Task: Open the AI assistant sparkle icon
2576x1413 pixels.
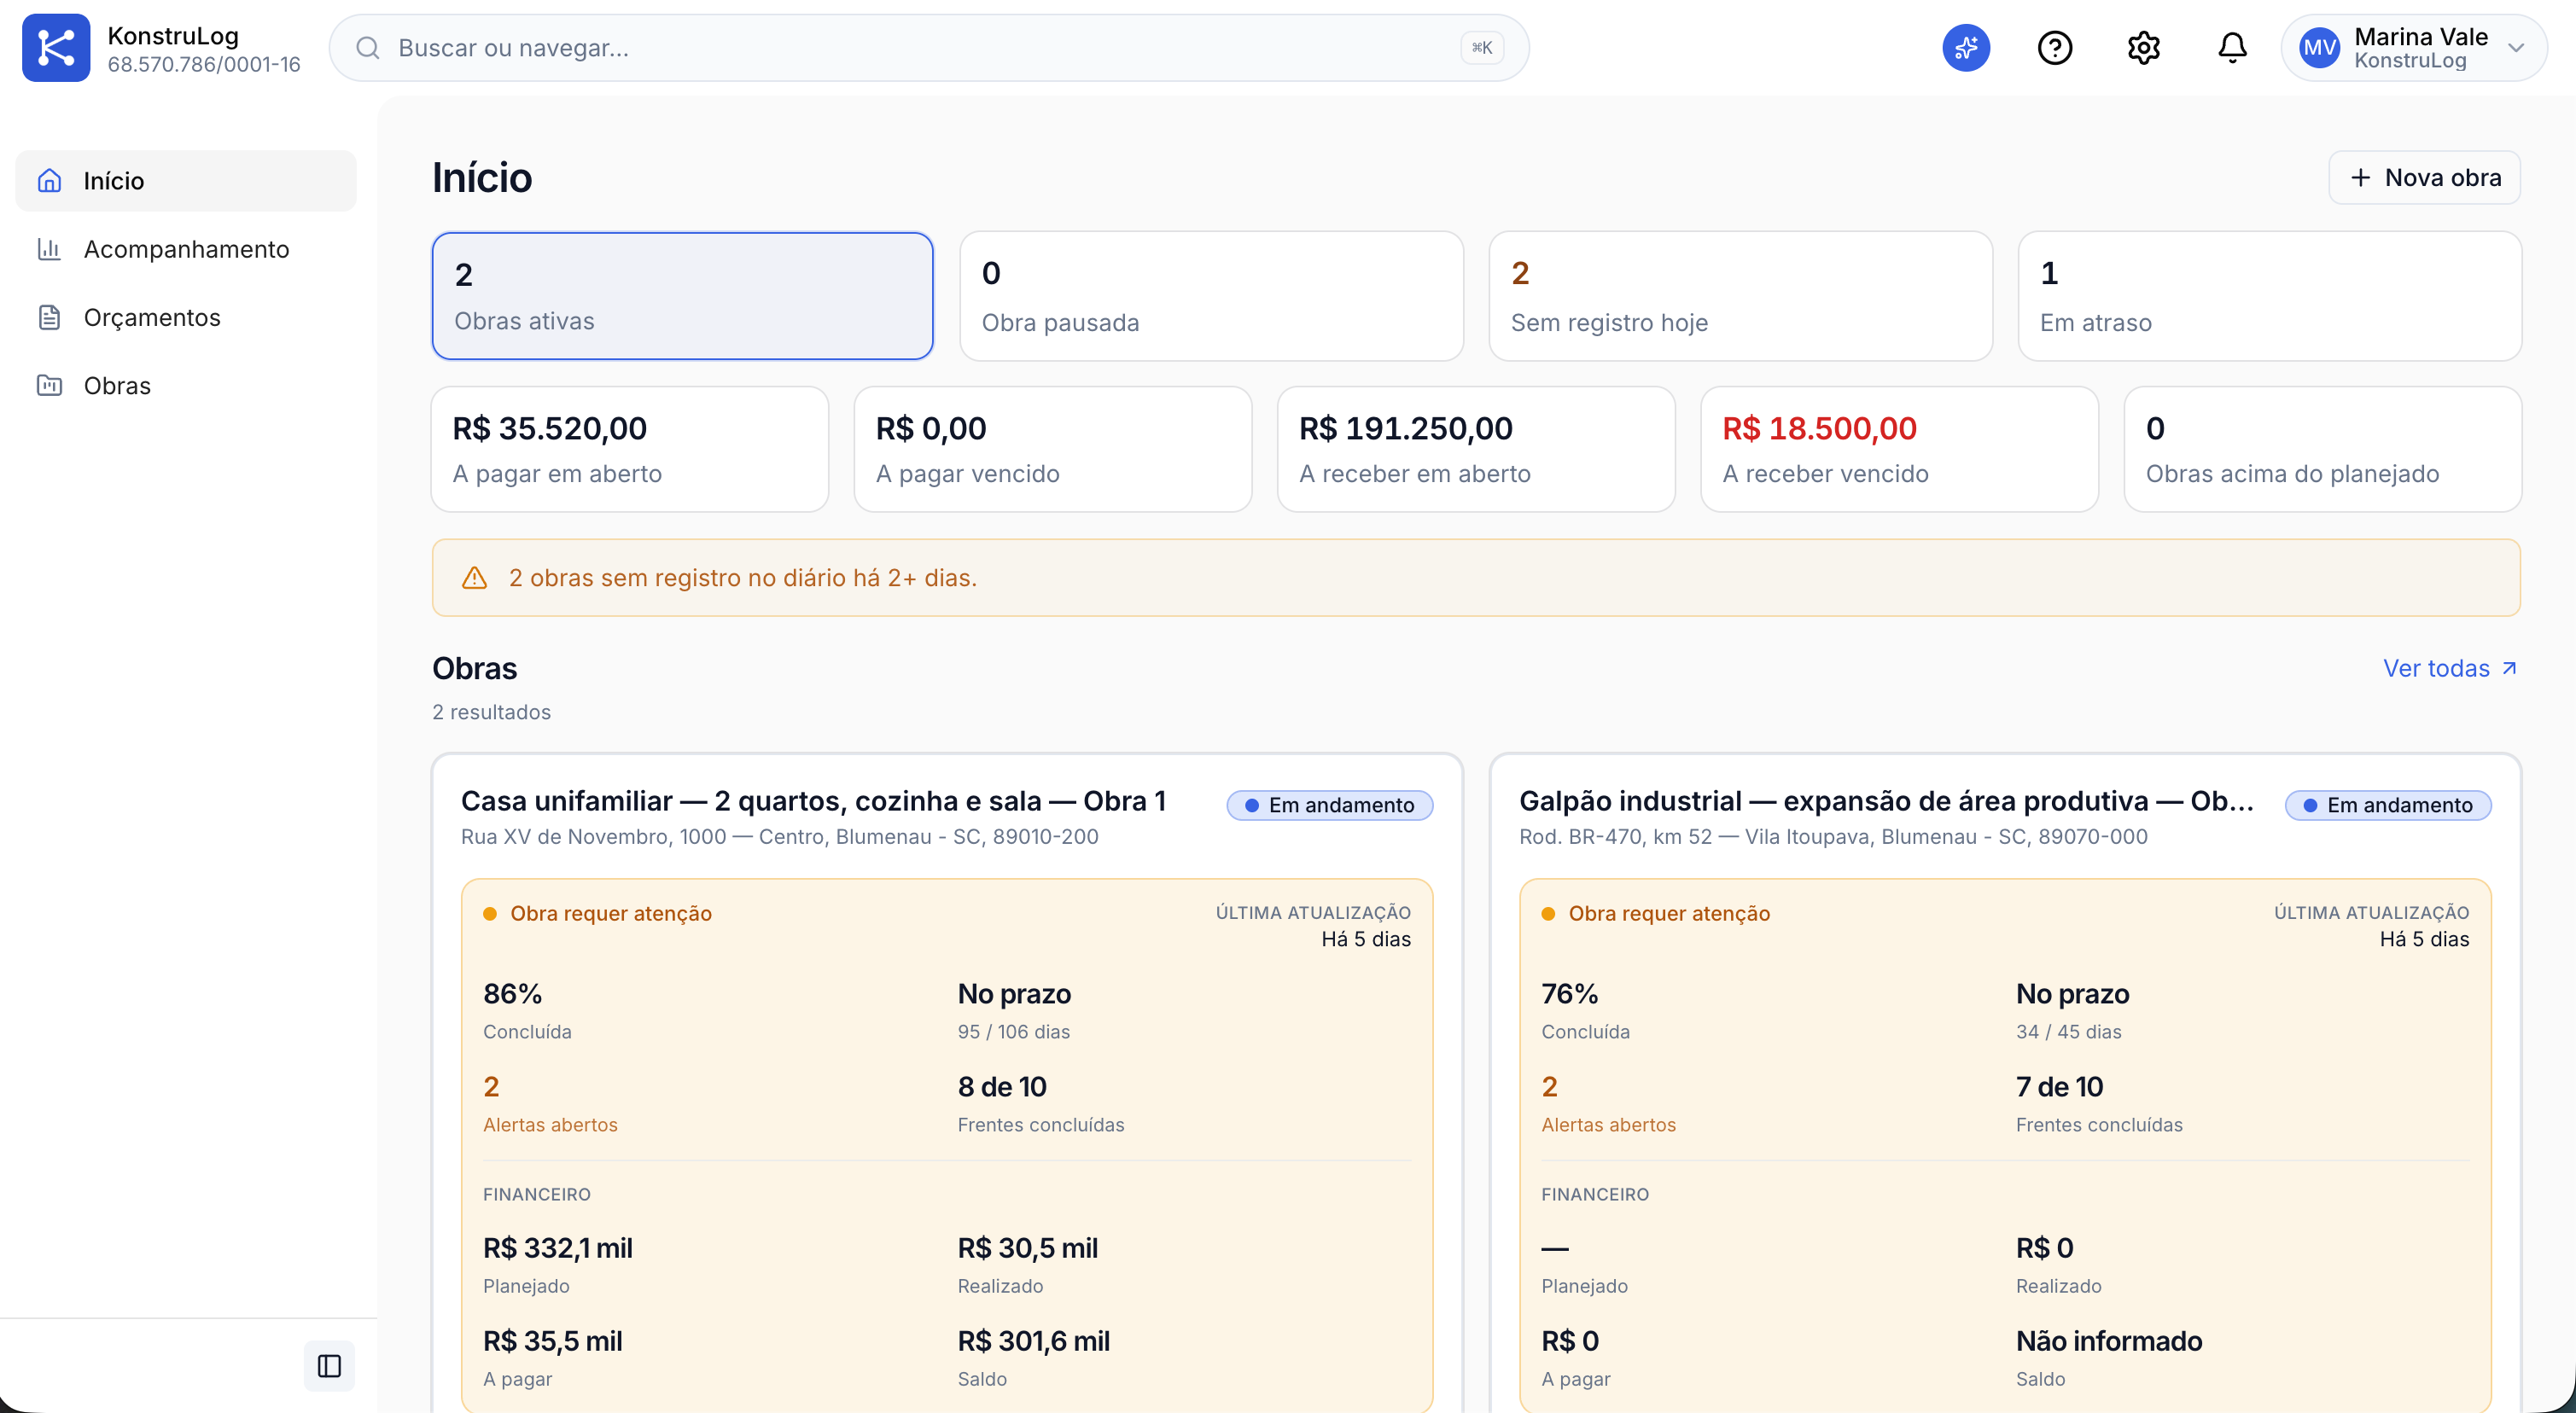Action: [1966, 48]
